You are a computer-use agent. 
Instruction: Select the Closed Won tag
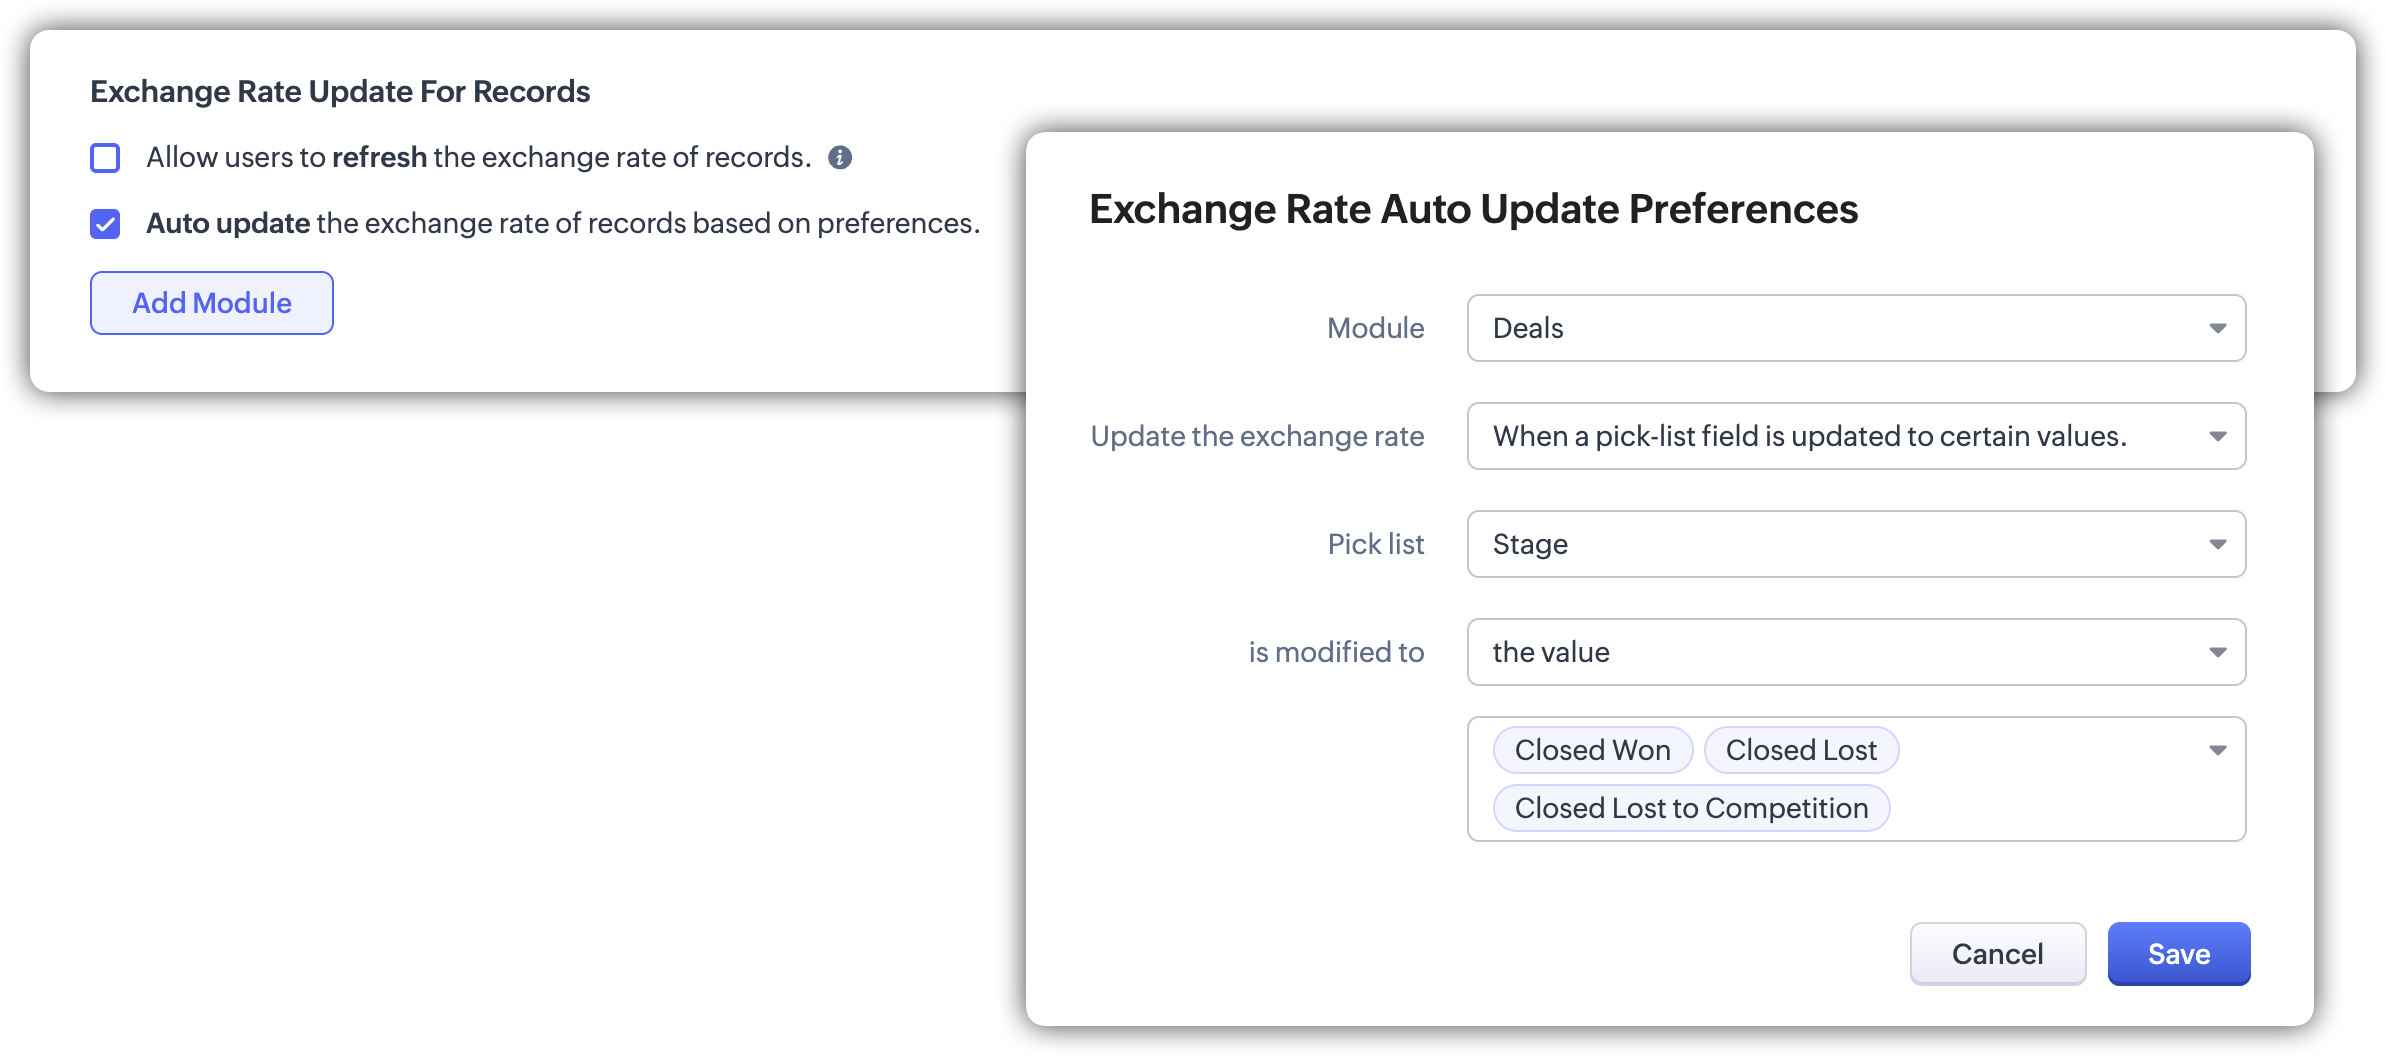pos(1592,750)
